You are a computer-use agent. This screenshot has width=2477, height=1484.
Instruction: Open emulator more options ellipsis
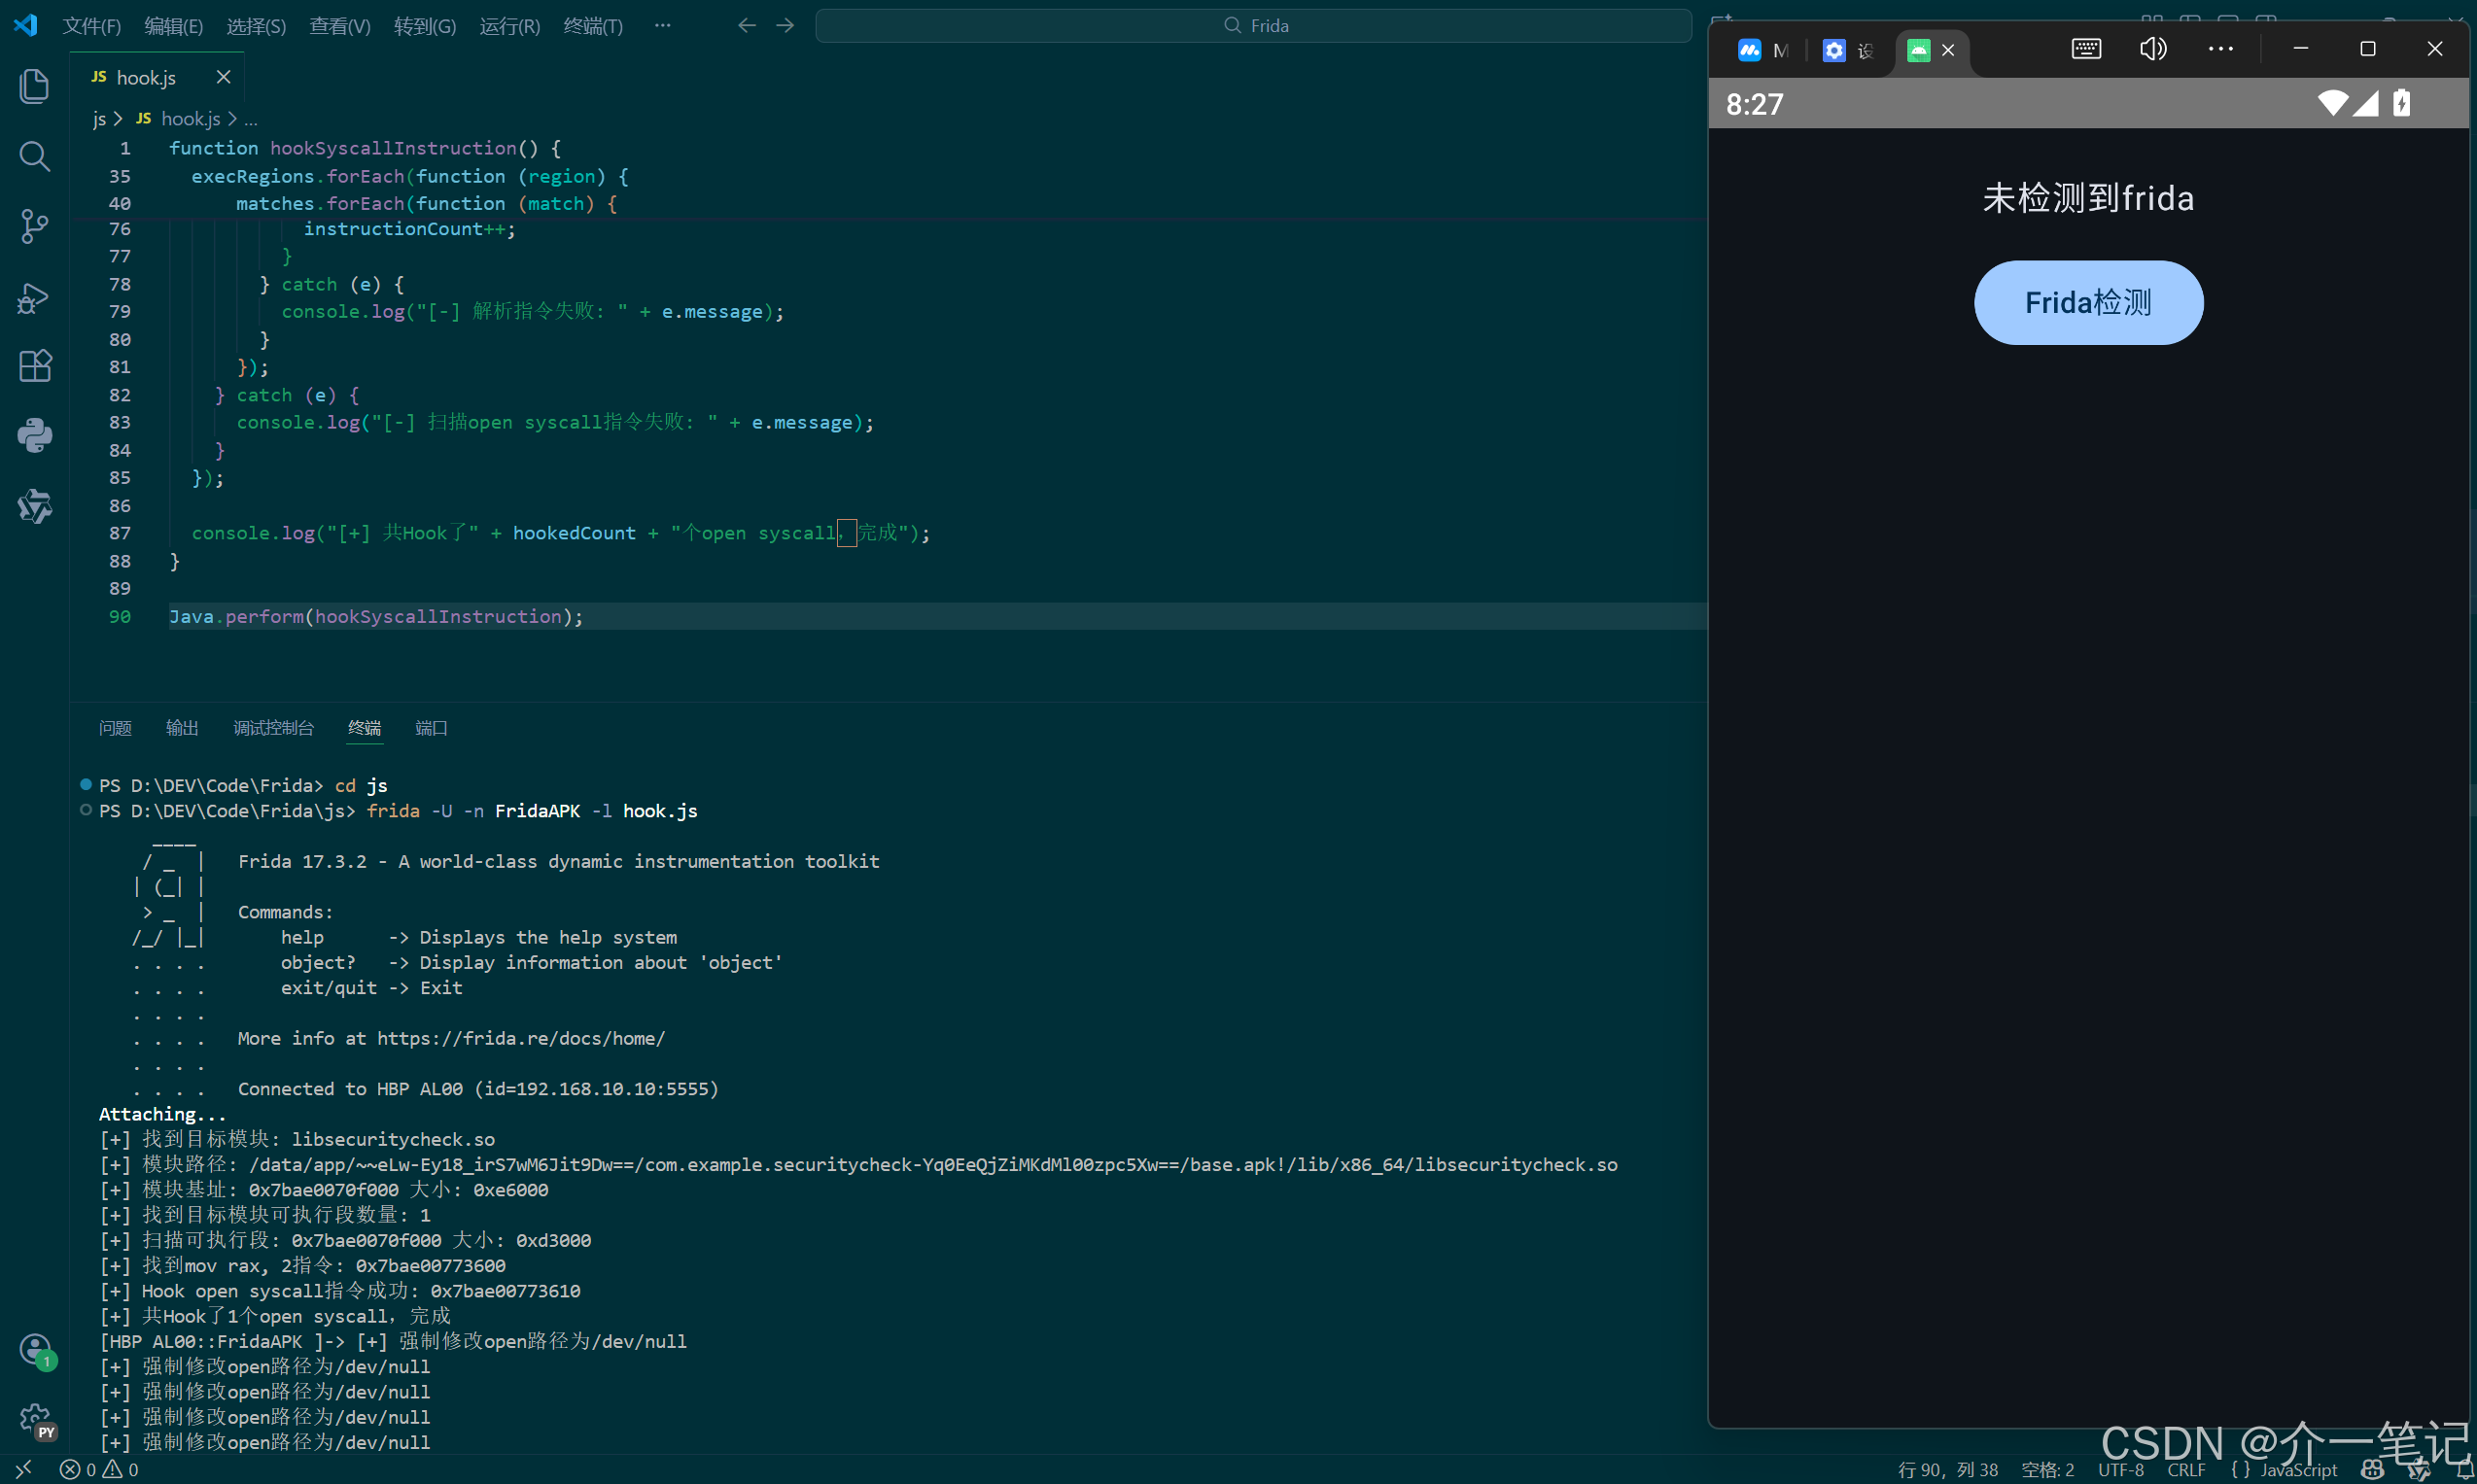2220,49
